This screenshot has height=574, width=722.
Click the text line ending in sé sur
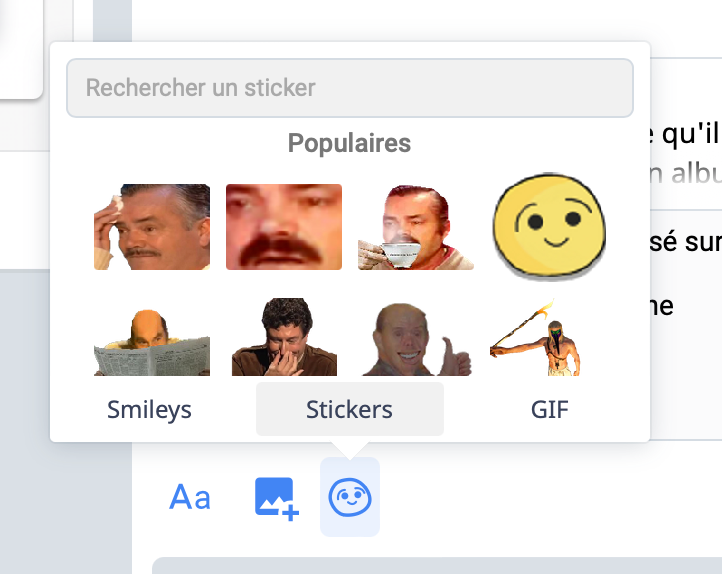(x=685, y=241)
